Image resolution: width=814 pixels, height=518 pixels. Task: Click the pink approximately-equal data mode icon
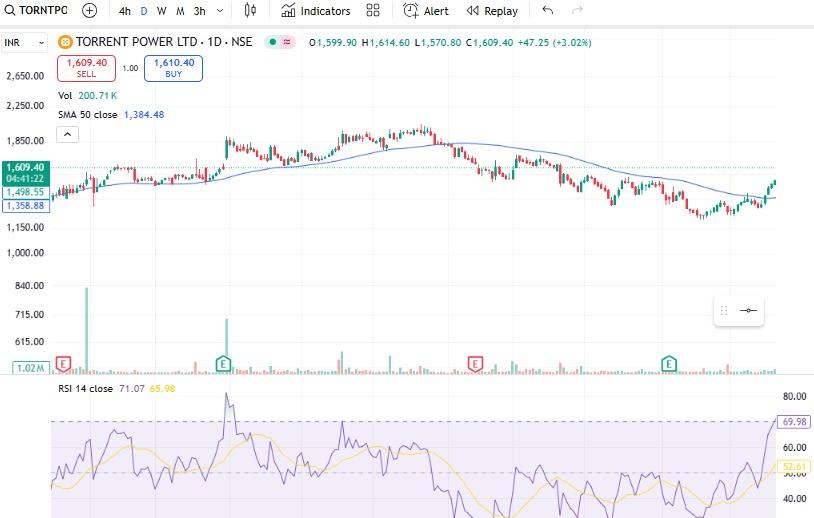[287, 42]
